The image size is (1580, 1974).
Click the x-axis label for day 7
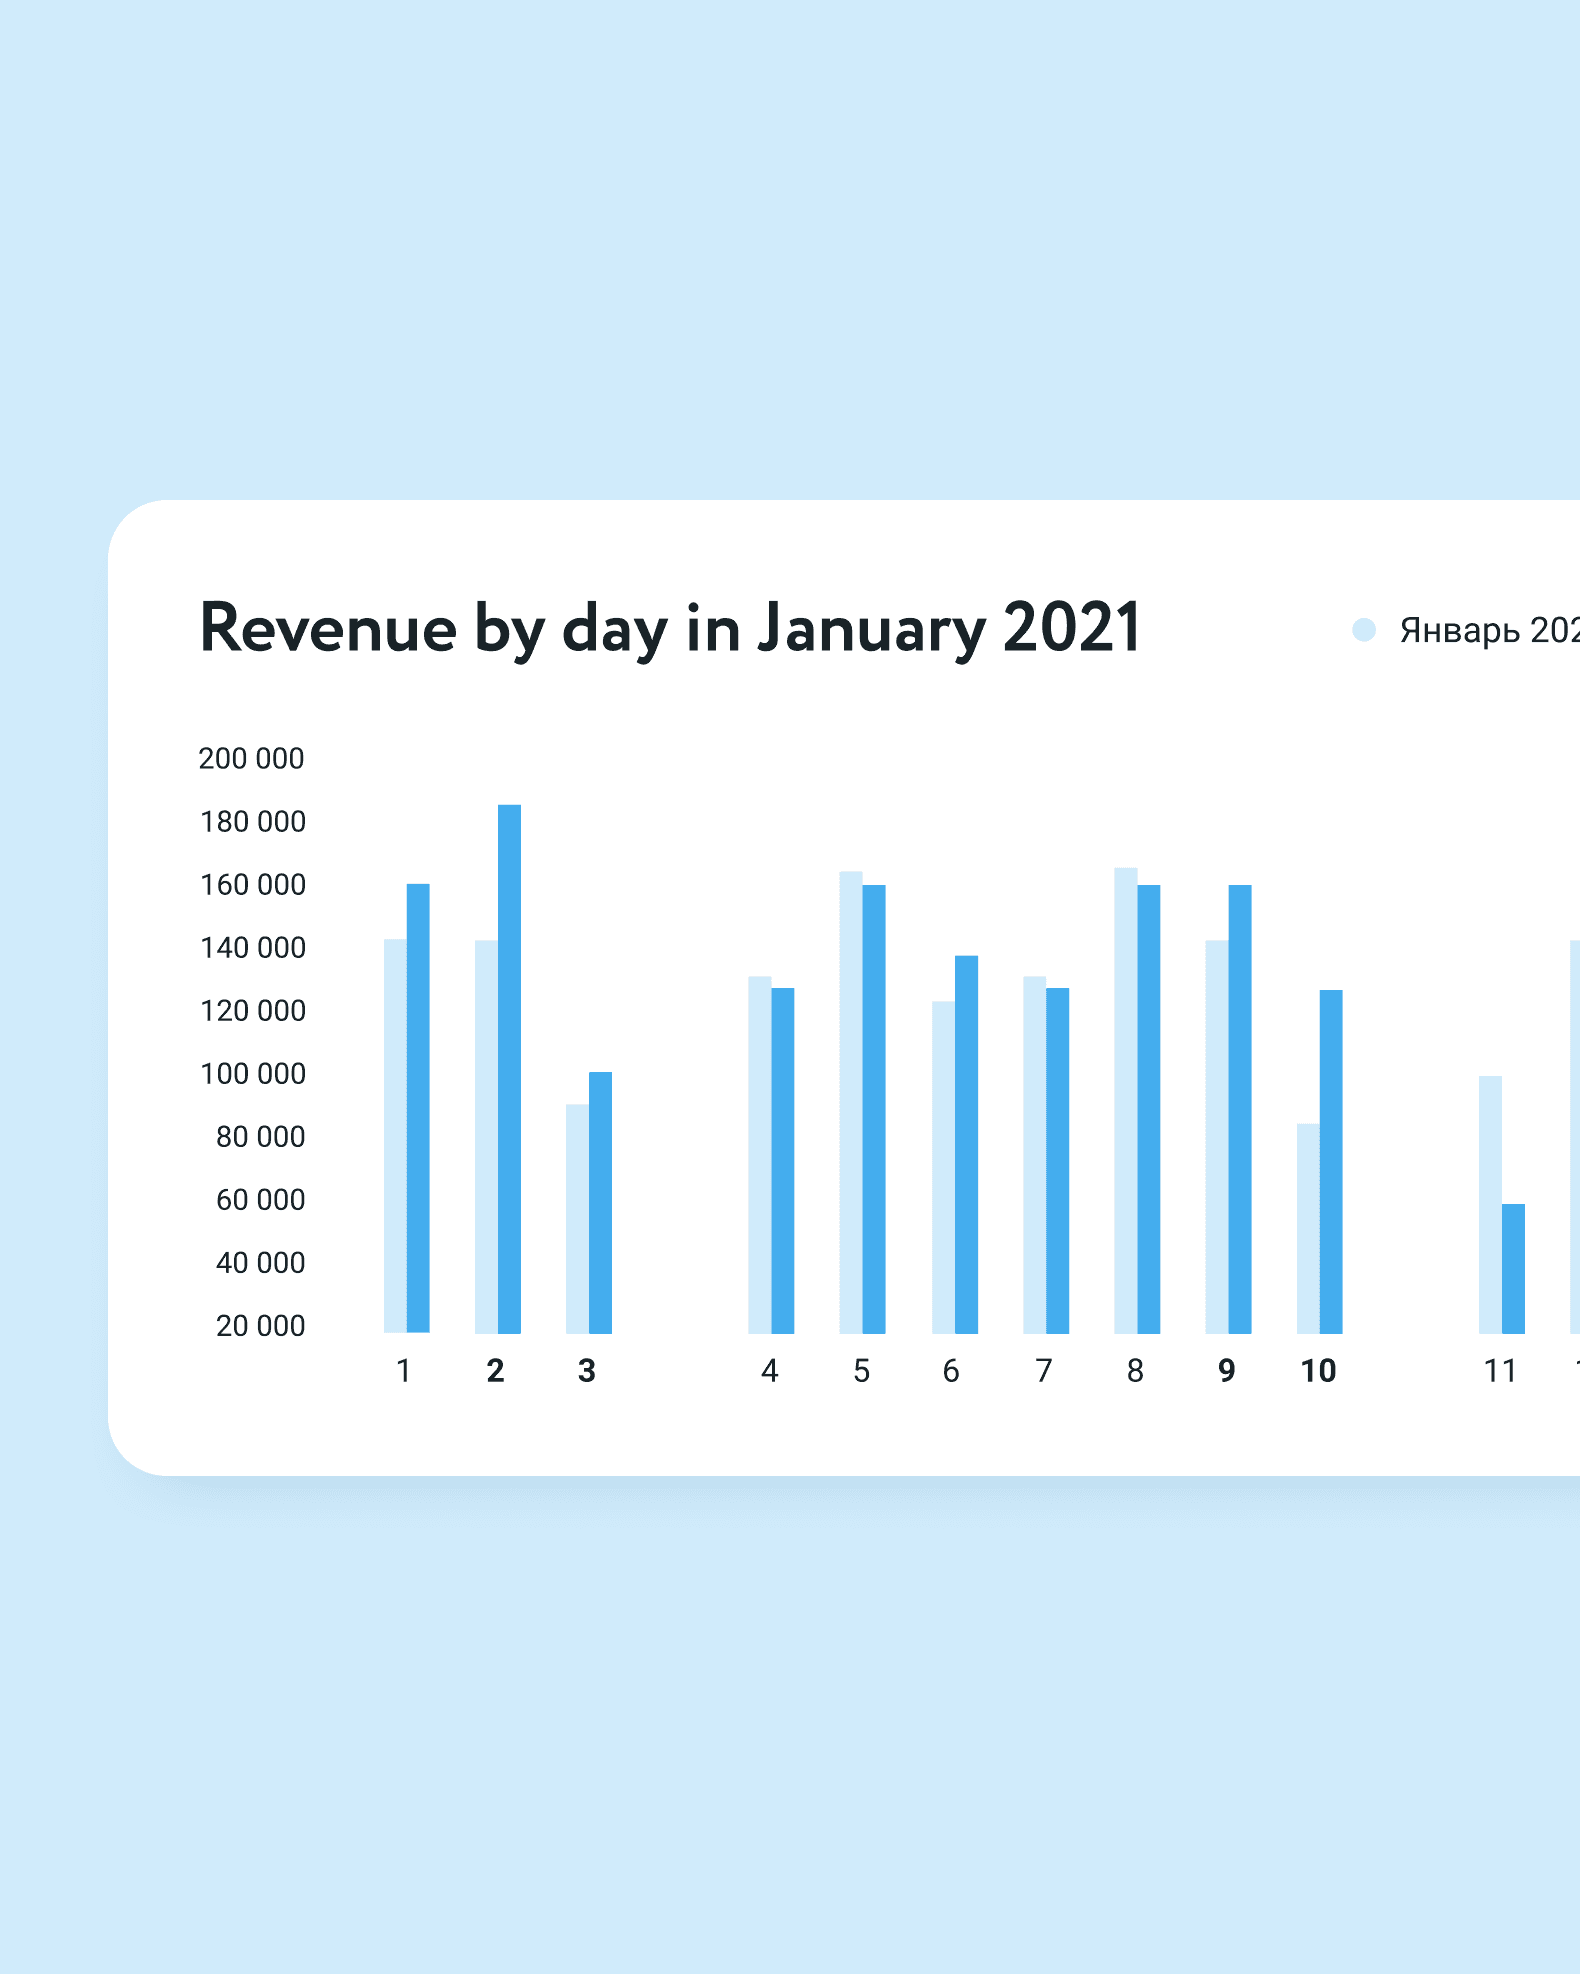pyautogui.click(x=1044, y=1370)
